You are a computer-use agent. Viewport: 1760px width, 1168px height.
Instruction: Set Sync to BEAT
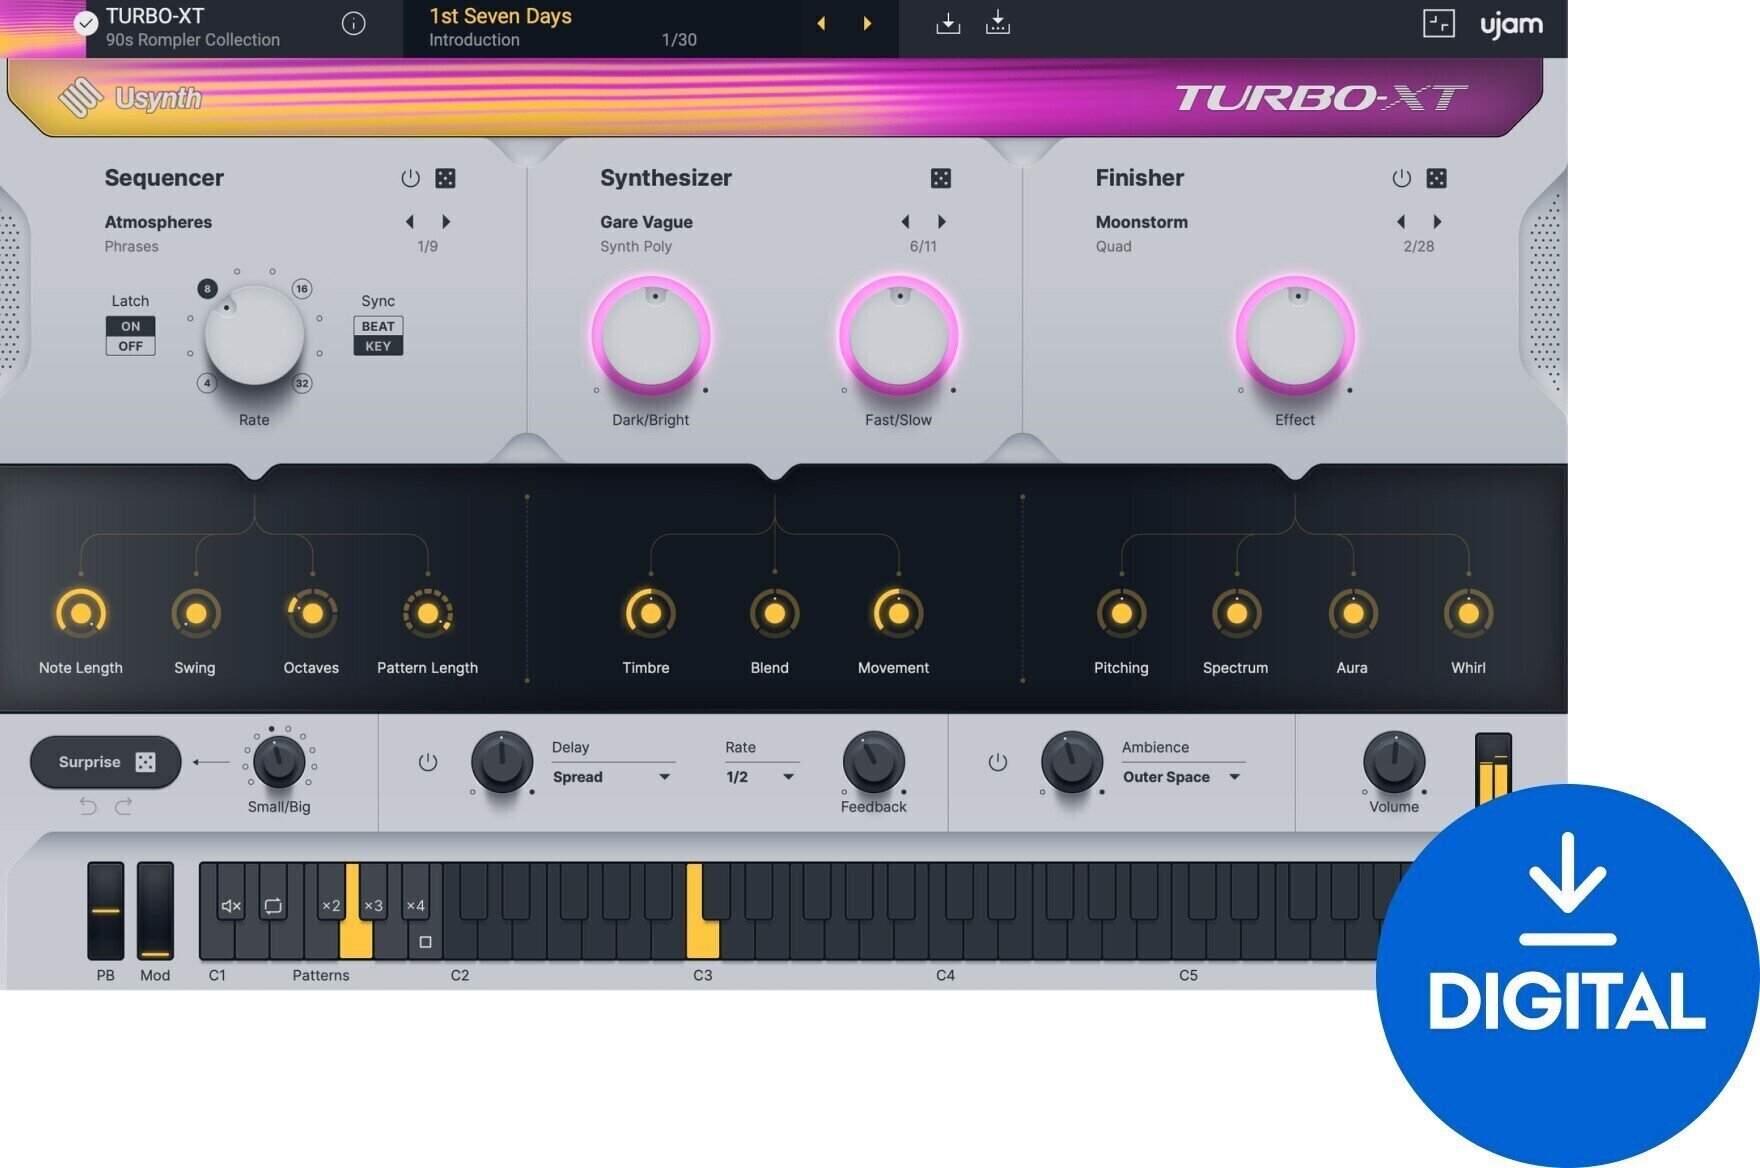[x=378, y=326]
